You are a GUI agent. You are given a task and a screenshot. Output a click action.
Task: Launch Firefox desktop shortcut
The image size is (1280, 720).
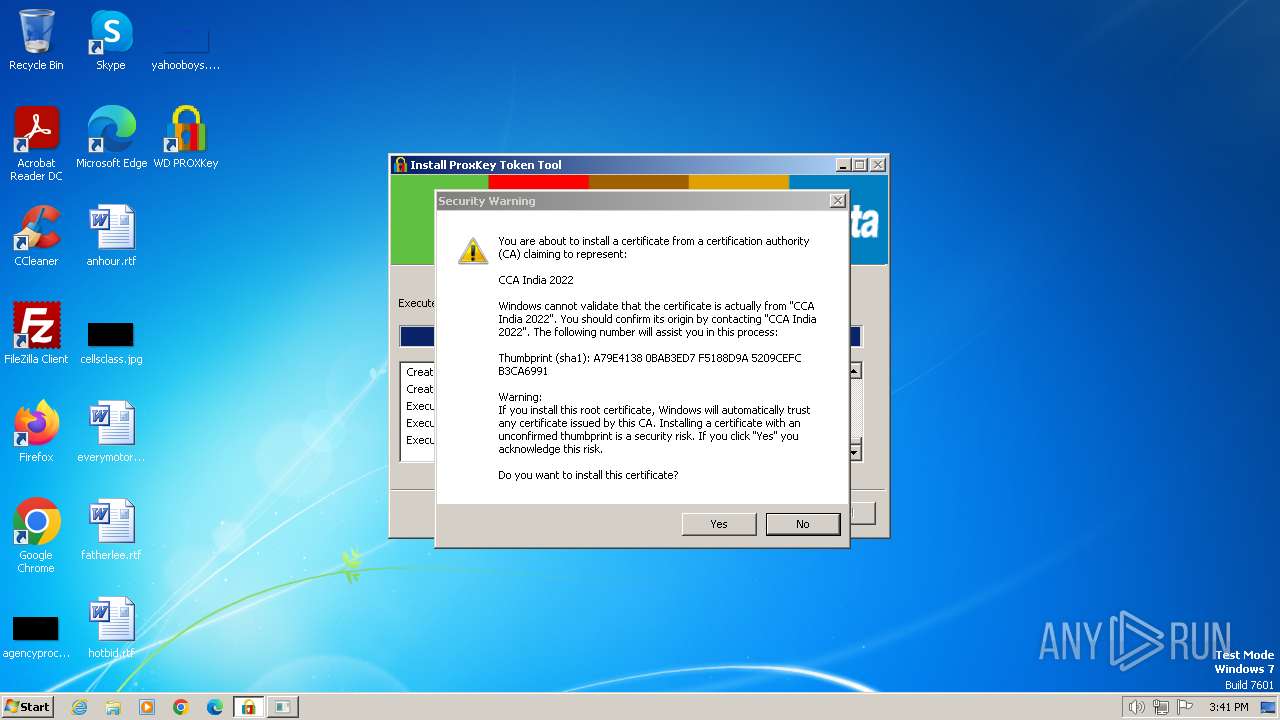tap(36, 432)
